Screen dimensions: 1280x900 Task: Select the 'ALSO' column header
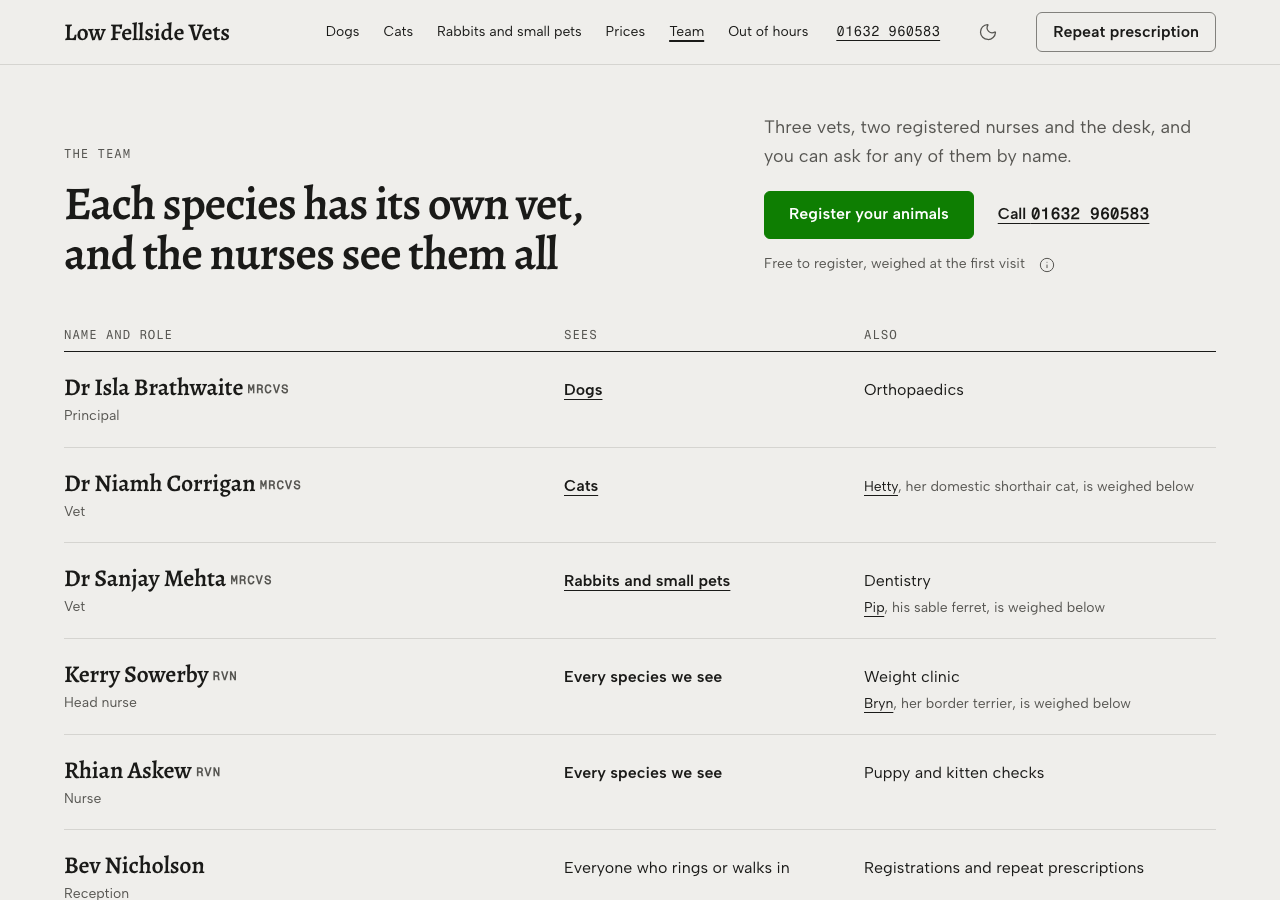pos(881,335)
